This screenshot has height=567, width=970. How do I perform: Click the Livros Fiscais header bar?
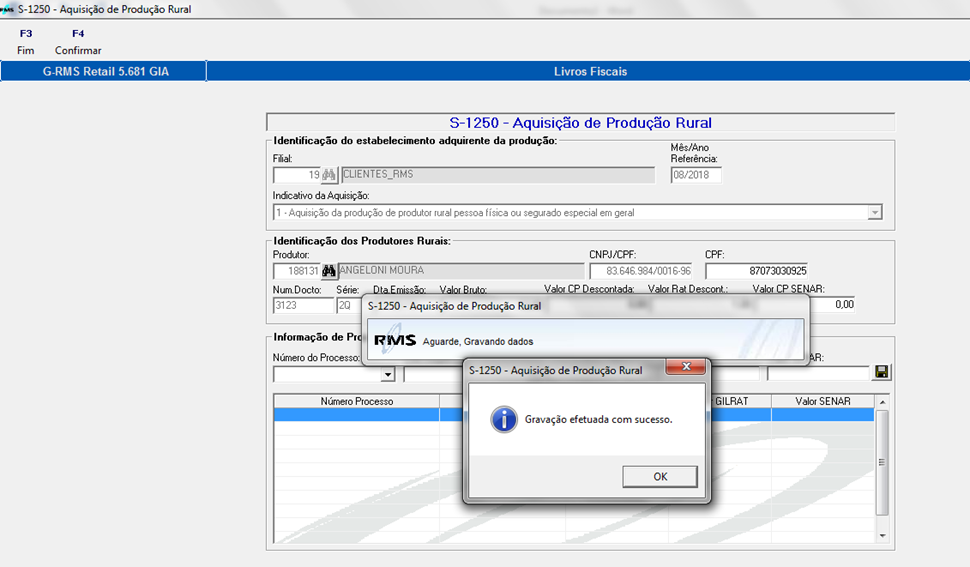(590, 72)
